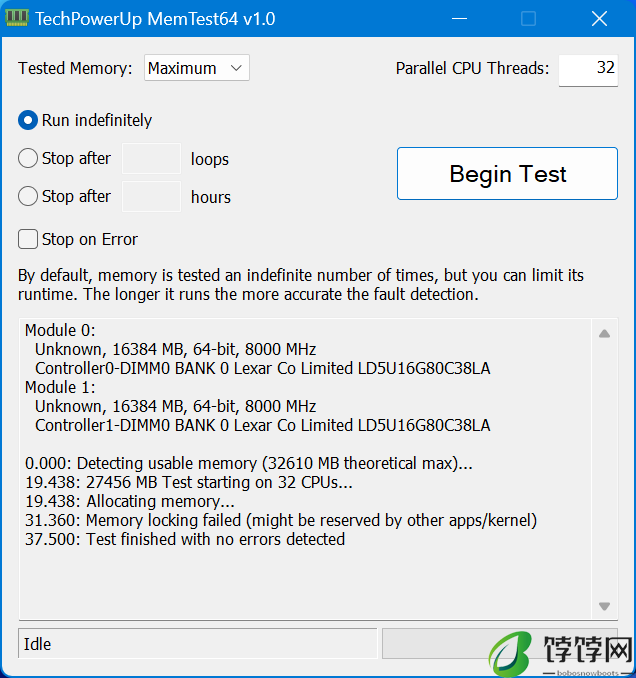Screen dimensions: 636x678
Task: Click the 'Allocating memory...' log line
Action: (130, 502)
